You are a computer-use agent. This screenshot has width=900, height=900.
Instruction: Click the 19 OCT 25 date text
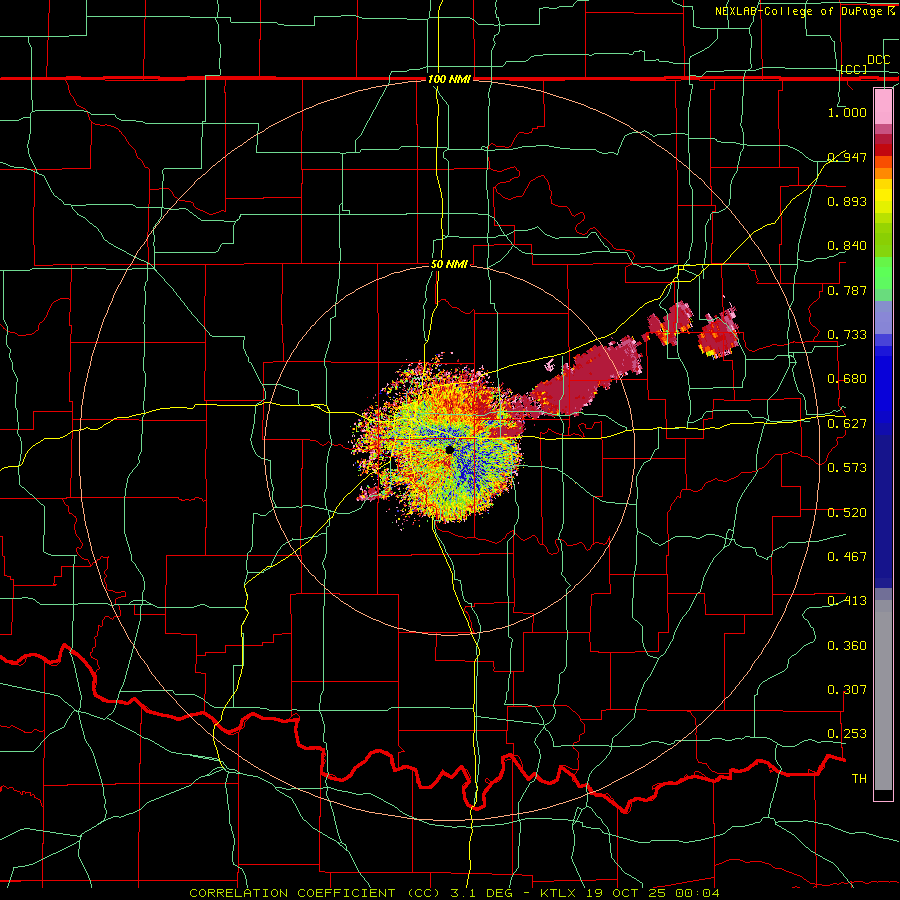coord(629,893)
